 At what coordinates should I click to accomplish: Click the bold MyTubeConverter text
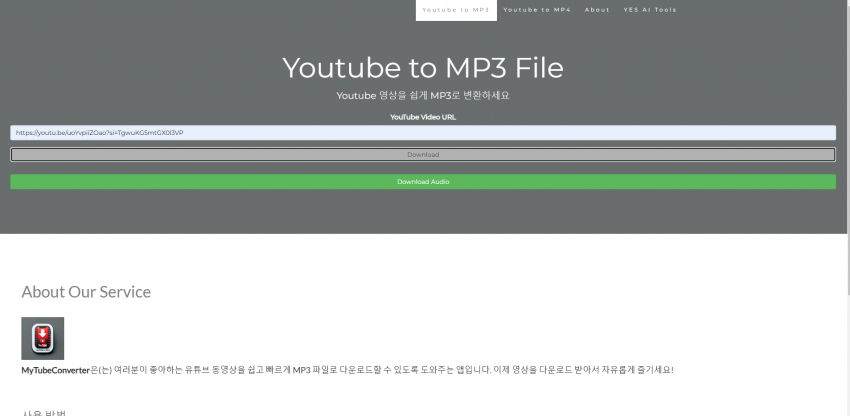pyautogui.click(x=55, y=370)
